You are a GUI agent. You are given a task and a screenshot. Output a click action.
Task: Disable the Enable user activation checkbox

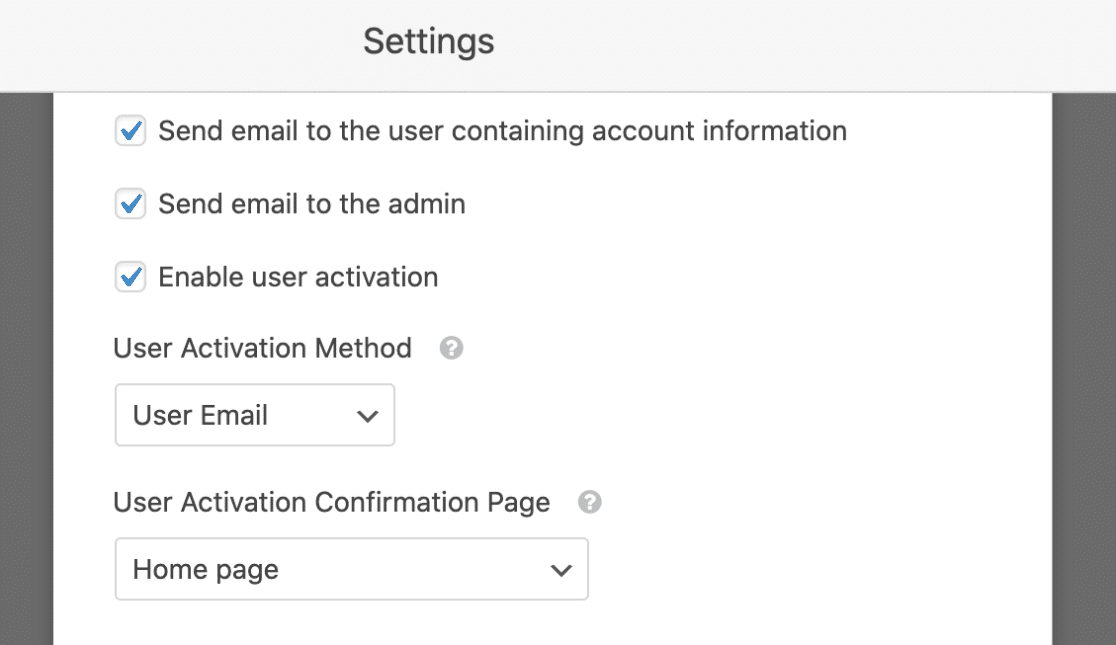click(130, 277)
